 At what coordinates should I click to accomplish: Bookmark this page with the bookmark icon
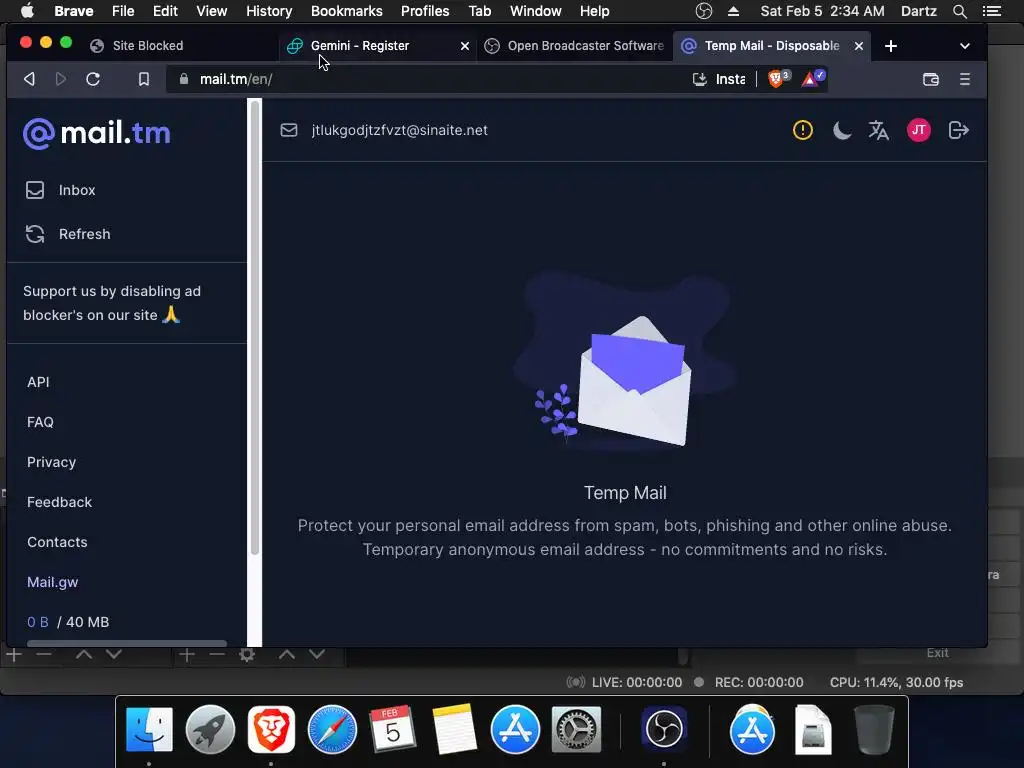click(x=144, y=79)
